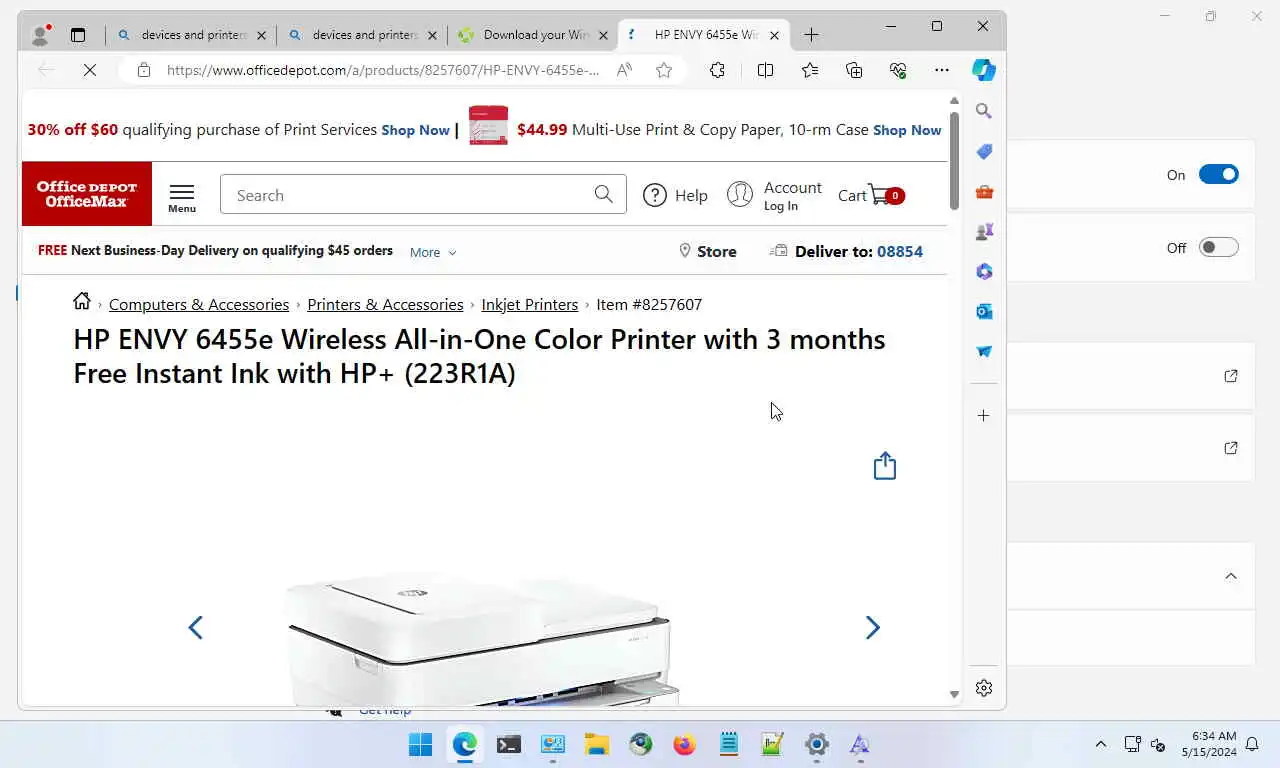Open Favorites list icon in toolbar
The width and height of the screenshot is (1280, 768).
point(810,70)
